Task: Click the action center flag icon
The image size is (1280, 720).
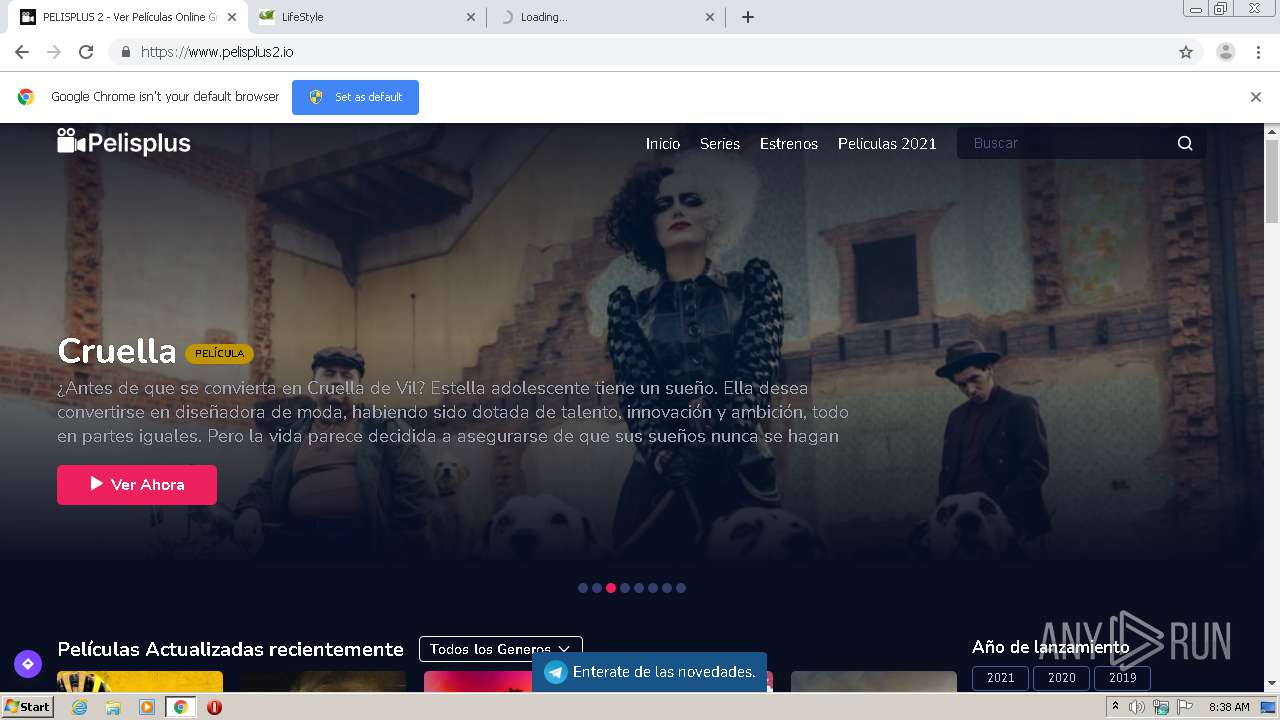Action: point(1185,707)
